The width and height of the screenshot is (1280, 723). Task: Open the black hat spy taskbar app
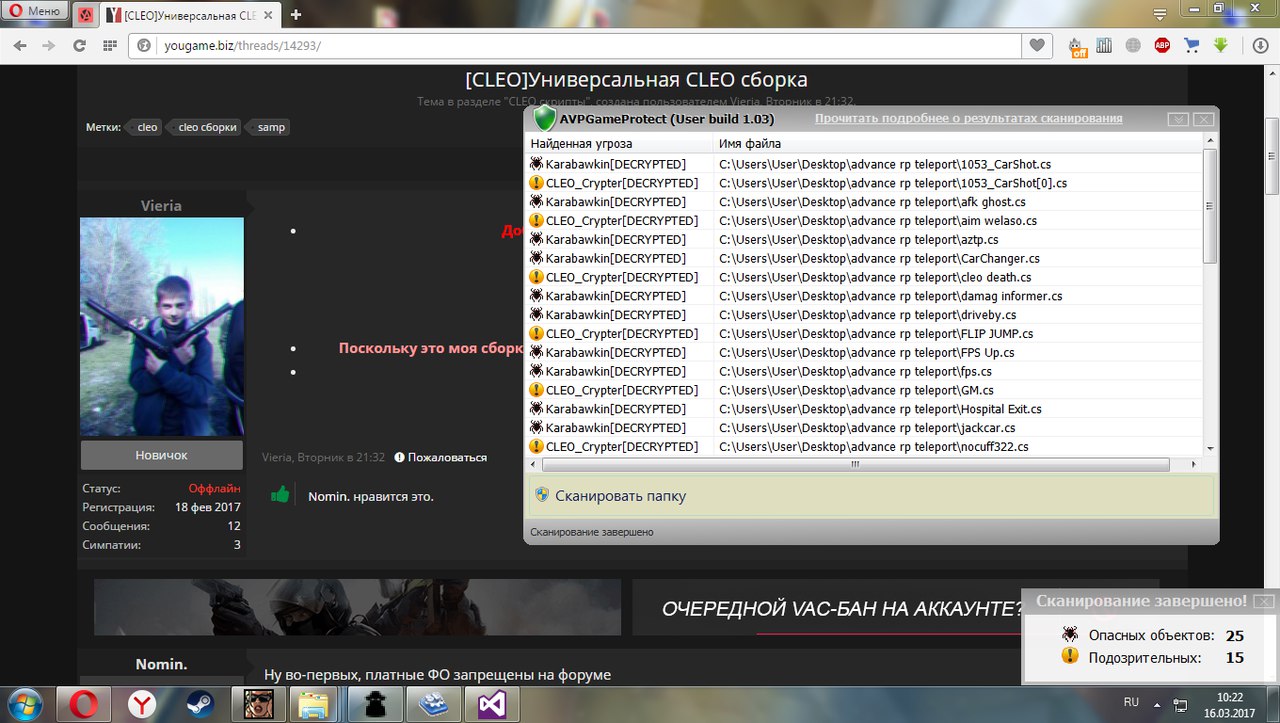[x=374, y=704]
